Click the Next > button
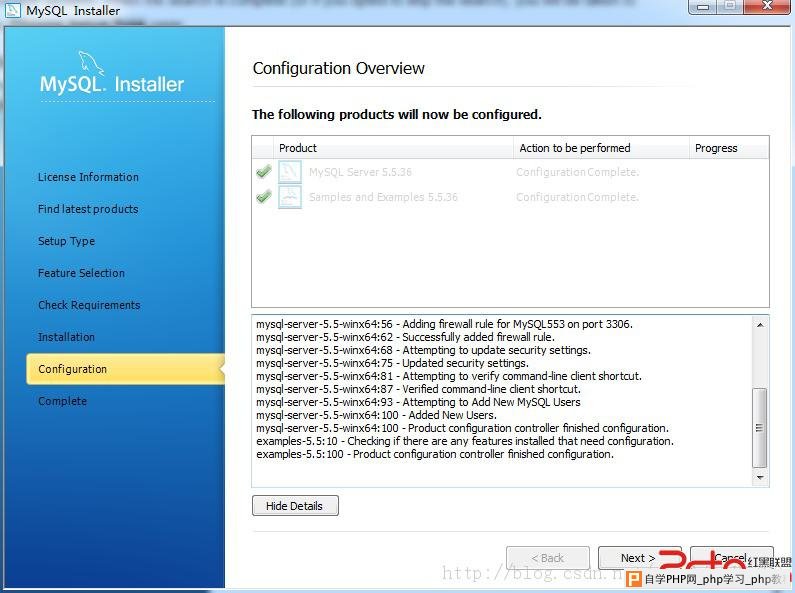Image resolution: width=795 pixels, height=593 pixels. pos(638,558)
